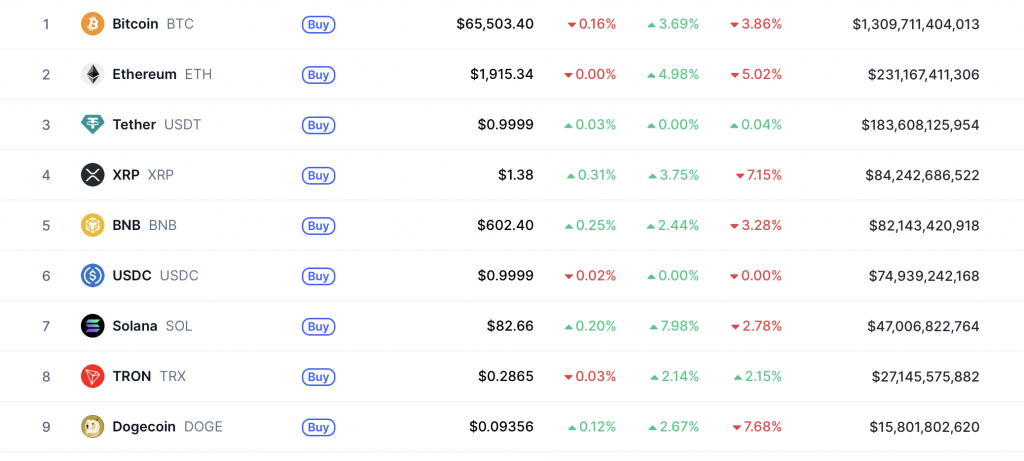
Task: Click the Dogecoin logo icon
Action: click(x=92, y=427)
